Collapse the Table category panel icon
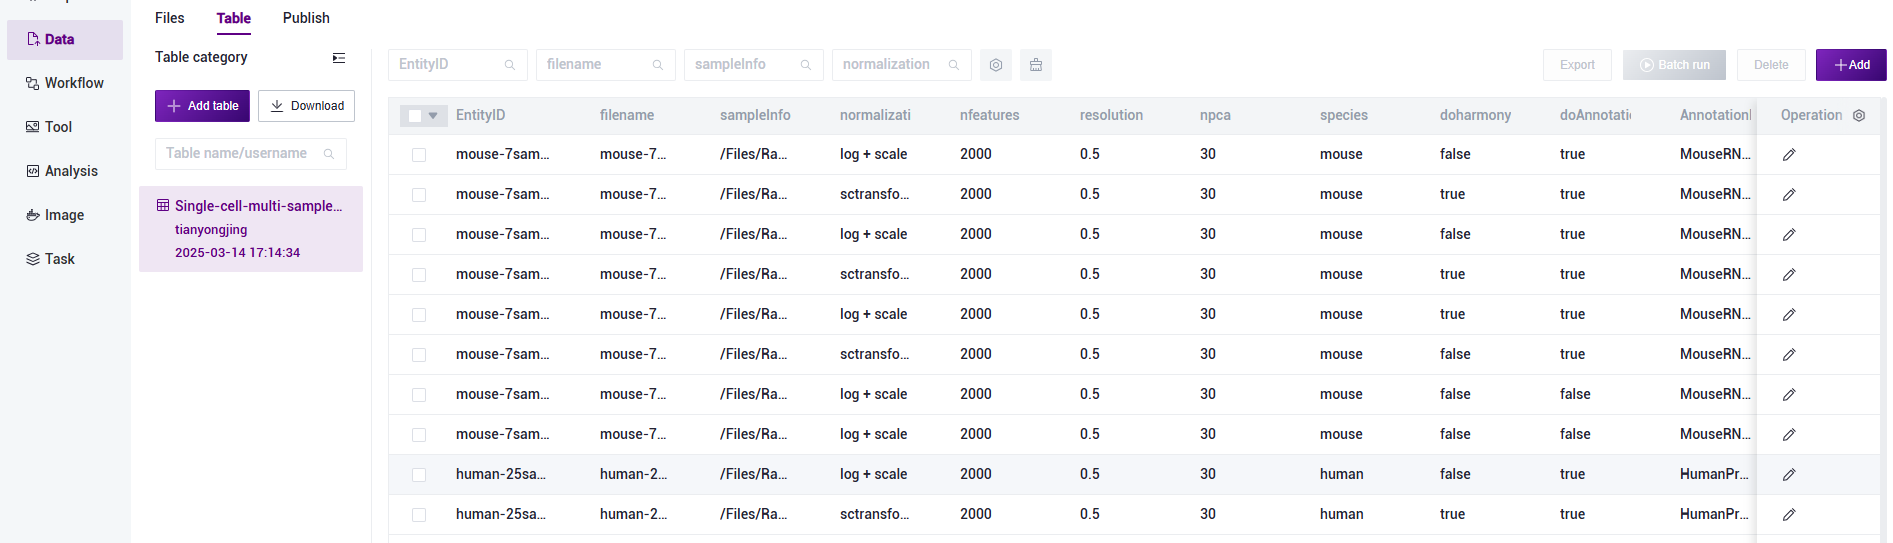 click(339, 58)
